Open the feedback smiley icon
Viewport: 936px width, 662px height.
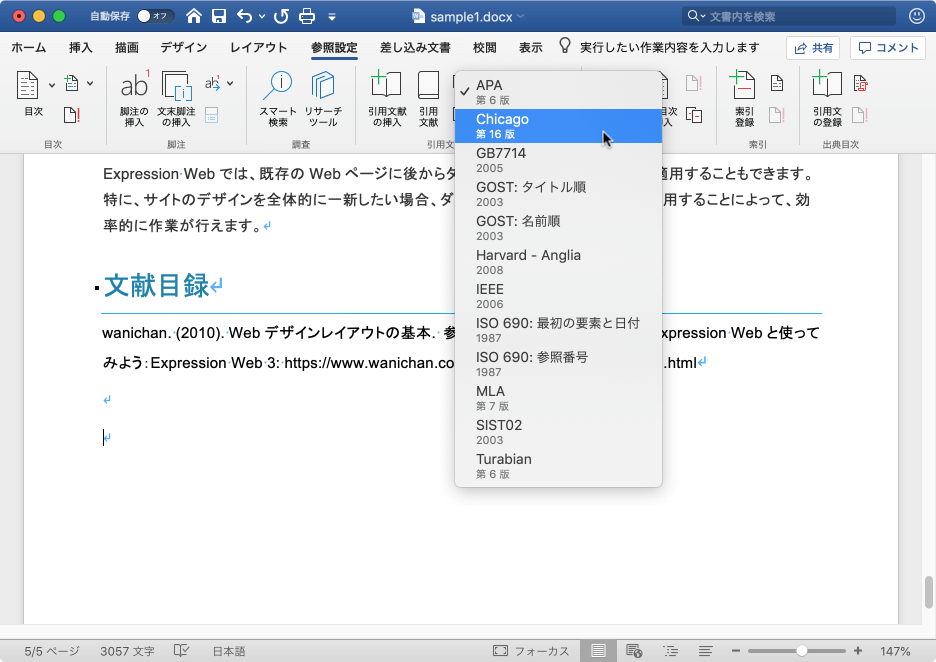(917, 16)
